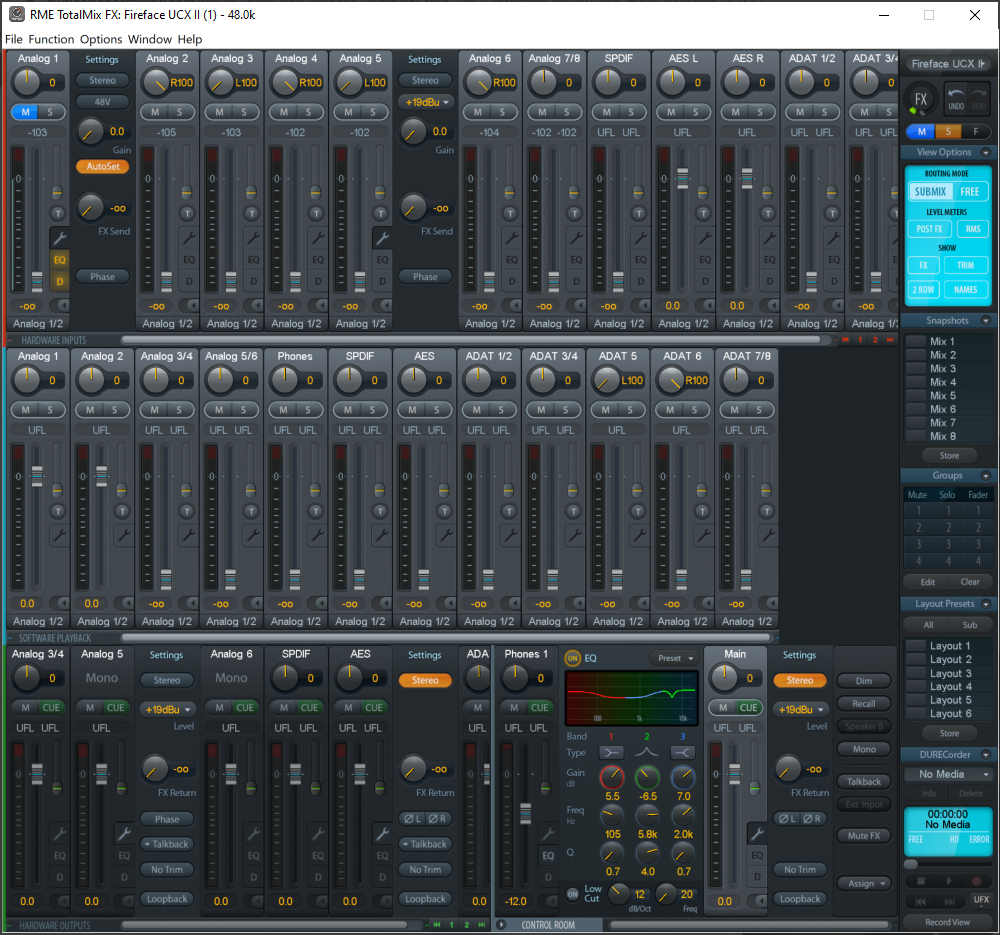Toggle the RMS level meters option
1000x935 pixels.
973,229
